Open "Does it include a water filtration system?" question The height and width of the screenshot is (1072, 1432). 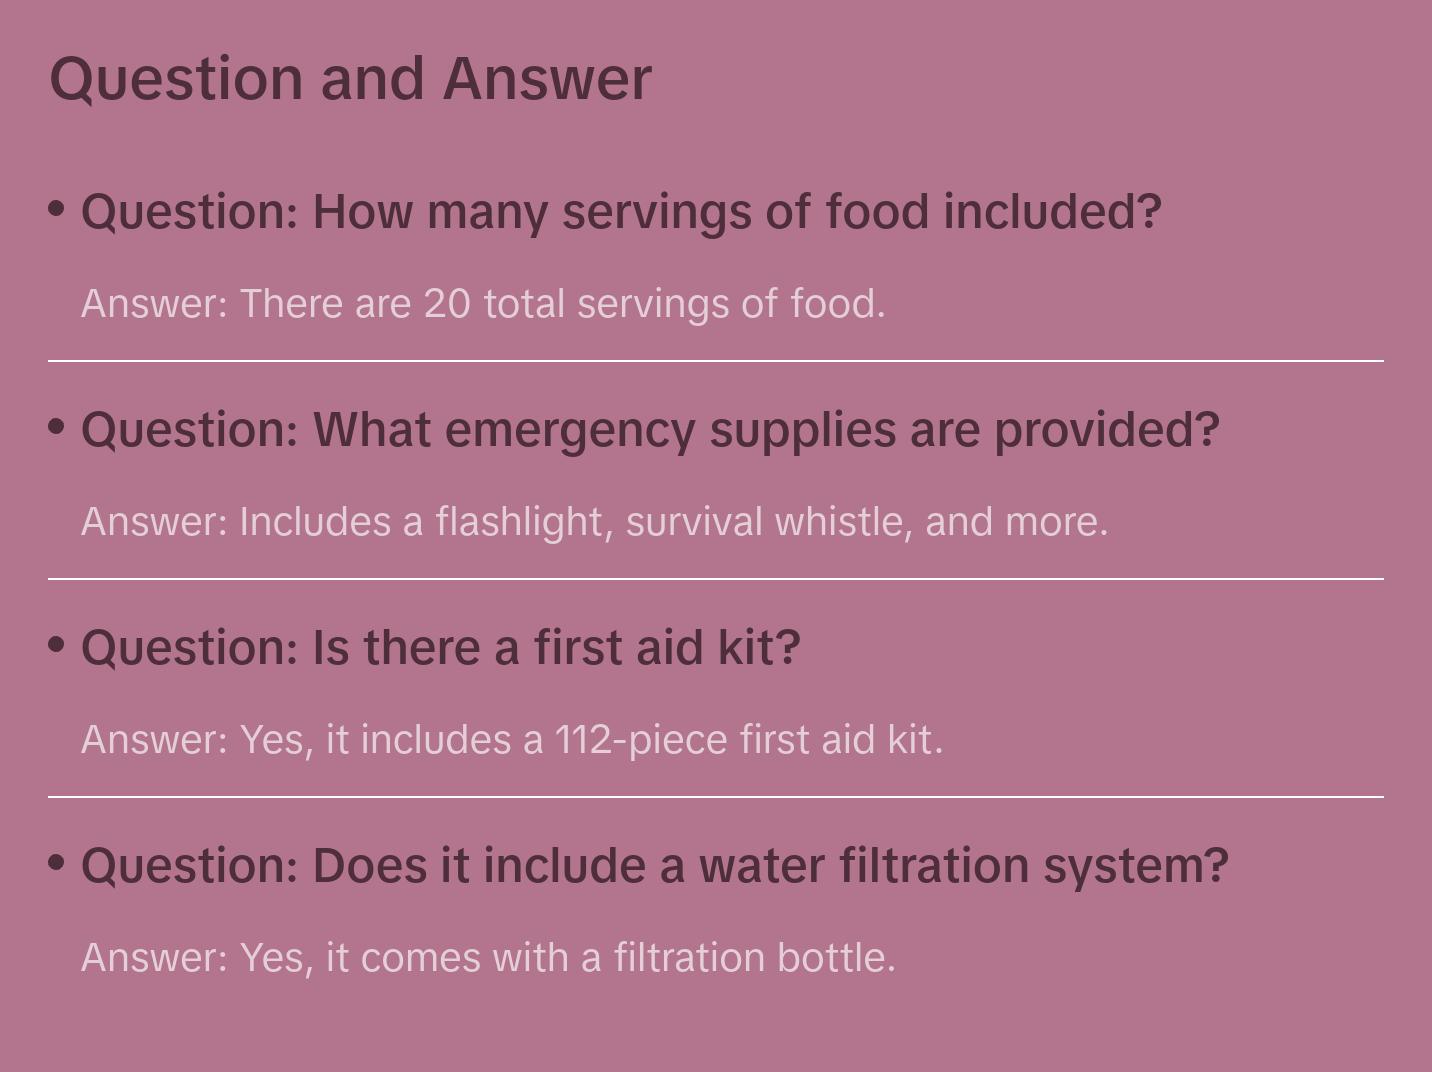coord(654,866)
